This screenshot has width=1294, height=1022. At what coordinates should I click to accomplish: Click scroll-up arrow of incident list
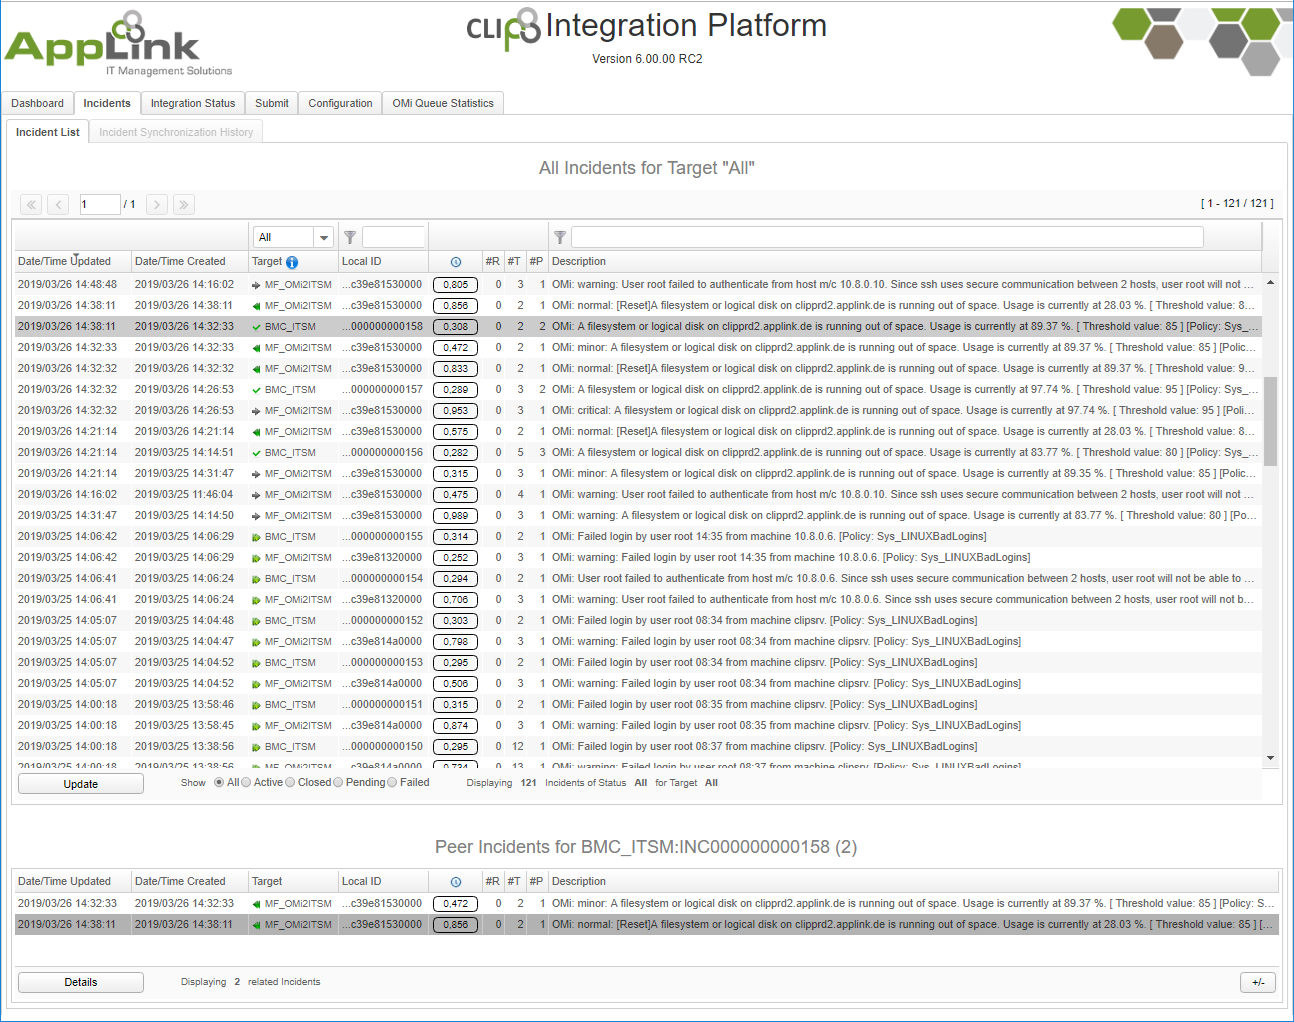(1270, 282)
